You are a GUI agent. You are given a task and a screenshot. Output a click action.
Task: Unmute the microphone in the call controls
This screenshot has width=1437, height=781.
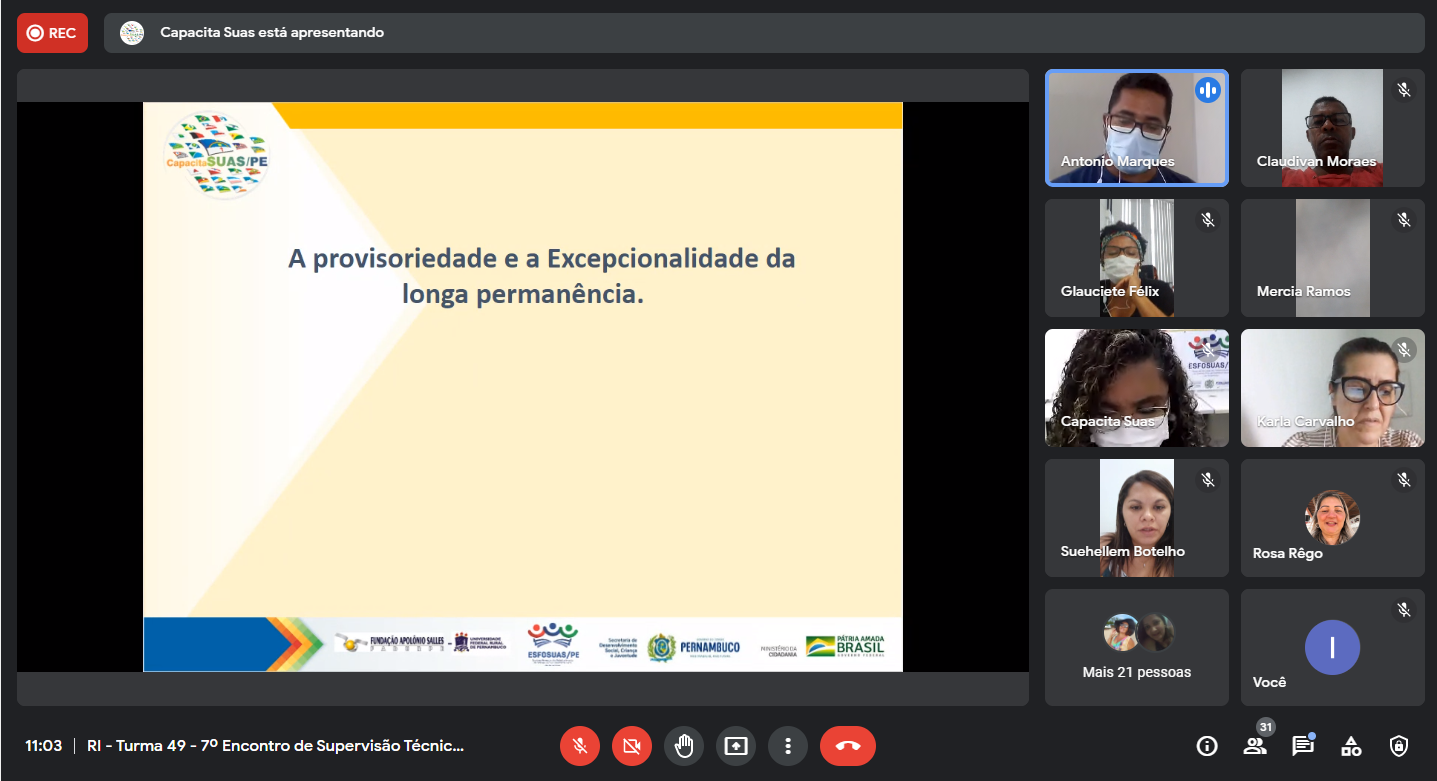pyautogui.click(x=579, y=746)
